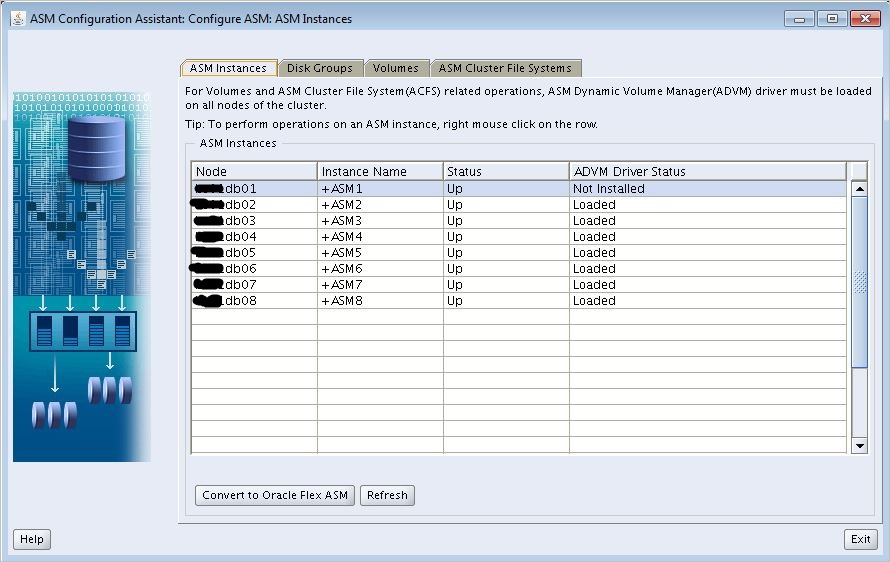Click the Instance Name column header
This screenshot has width=890, height=562.
(380, 171)
